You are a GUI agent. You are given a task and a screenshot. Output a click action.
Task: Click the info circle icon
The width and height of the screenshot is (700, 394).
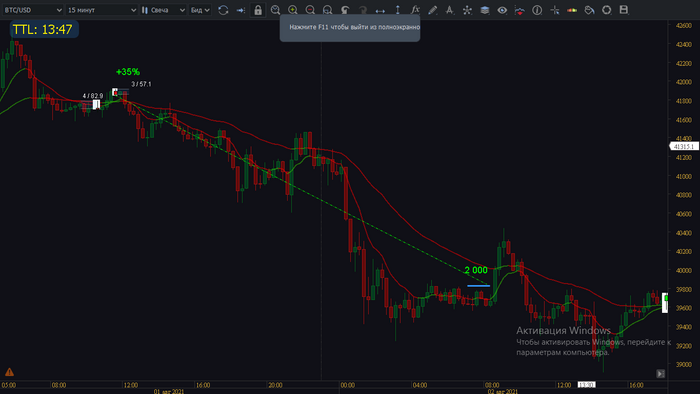click(537, 10)
